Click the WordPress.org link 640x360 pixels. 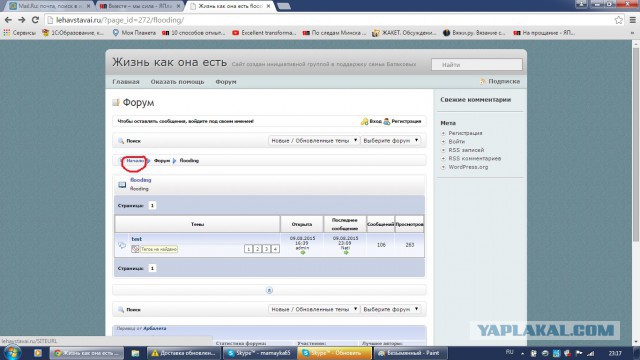pos(468,167)
